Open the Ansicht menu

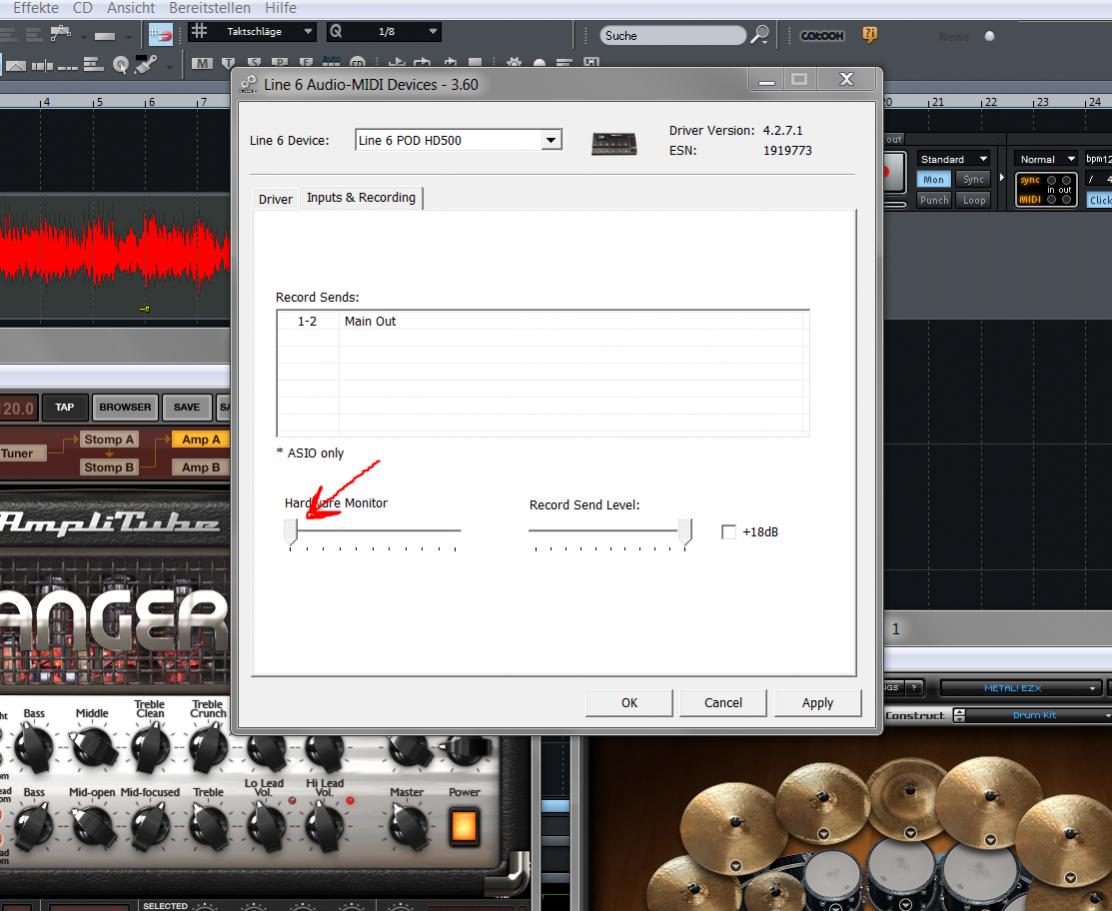pos(130,8)
